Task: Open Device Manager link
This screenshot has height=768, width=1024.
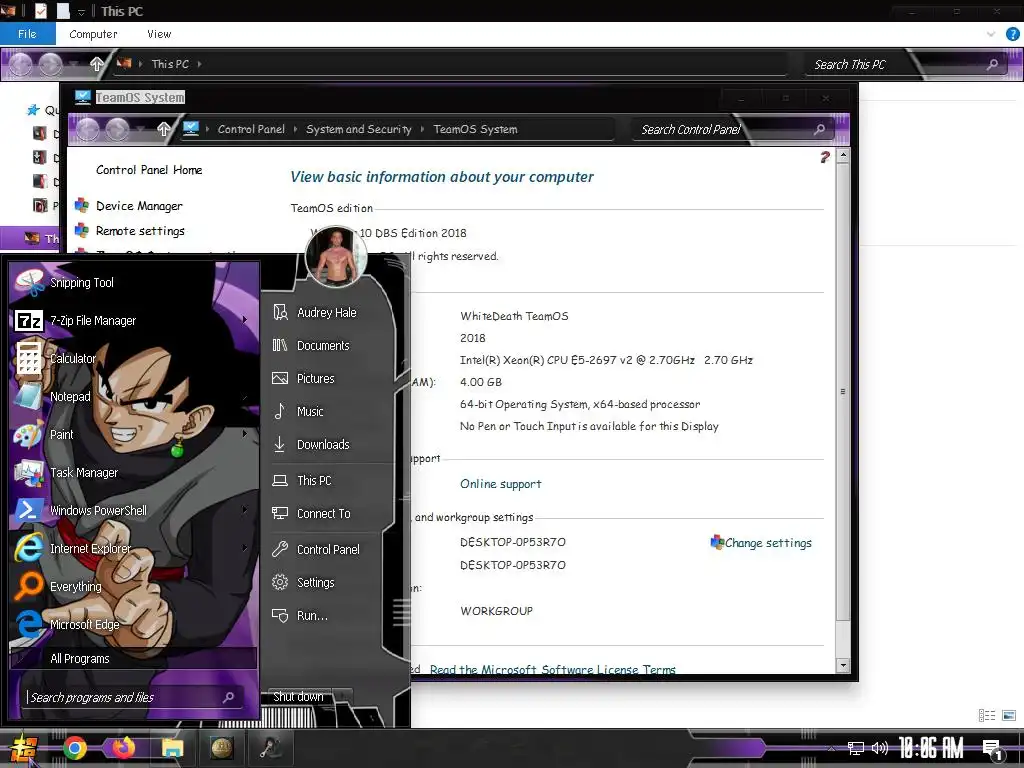Action: pos(139,206)
